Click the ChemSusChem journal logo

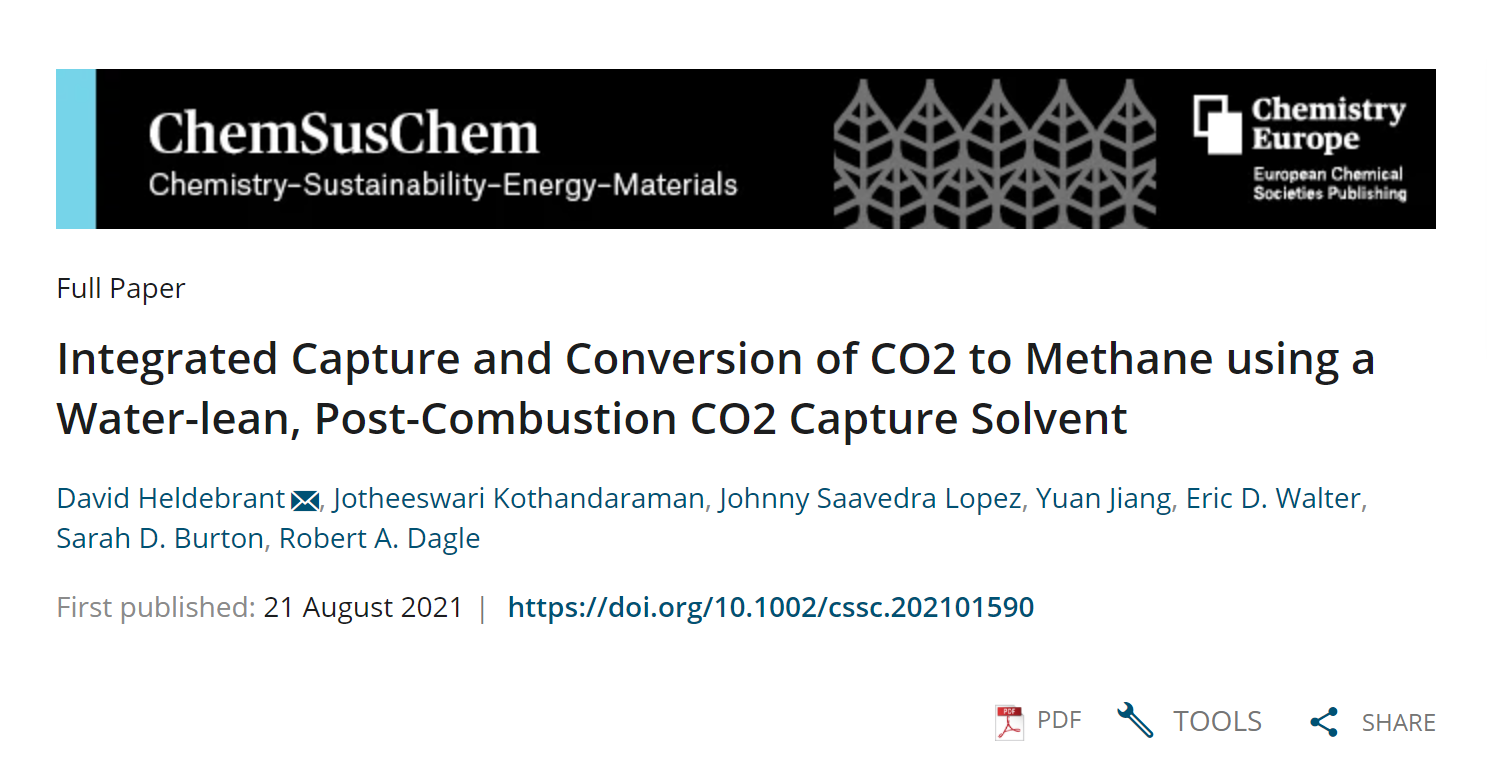click(344, 134)
